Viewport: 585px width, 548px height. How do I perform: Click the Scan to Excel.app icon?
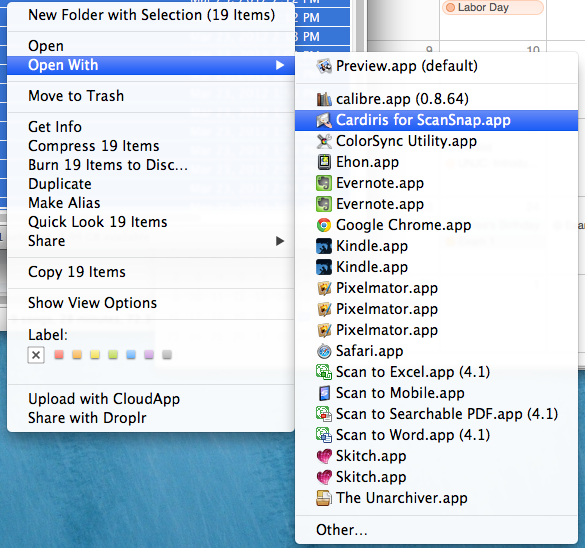click(324, 372)
